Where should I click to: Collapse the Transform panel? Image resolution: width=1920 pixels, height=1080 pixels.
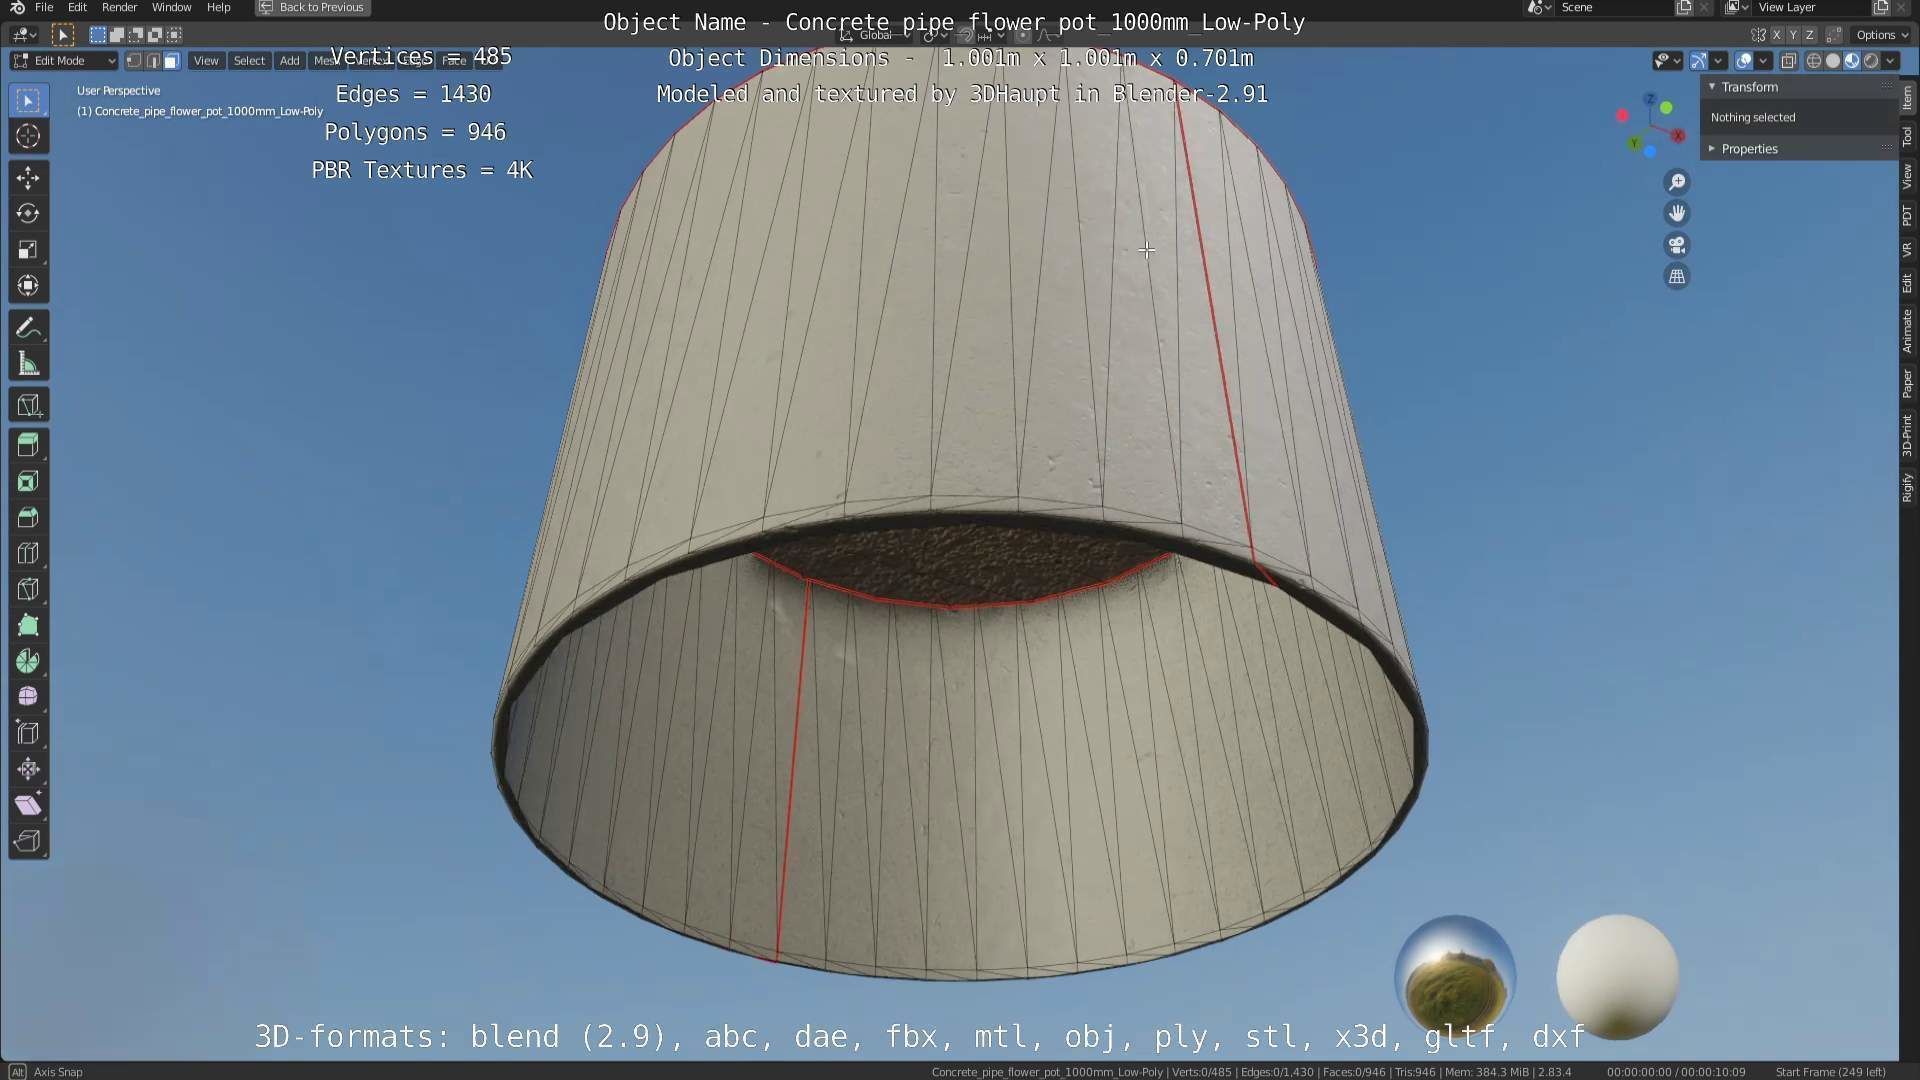(x=1712, y=87)
